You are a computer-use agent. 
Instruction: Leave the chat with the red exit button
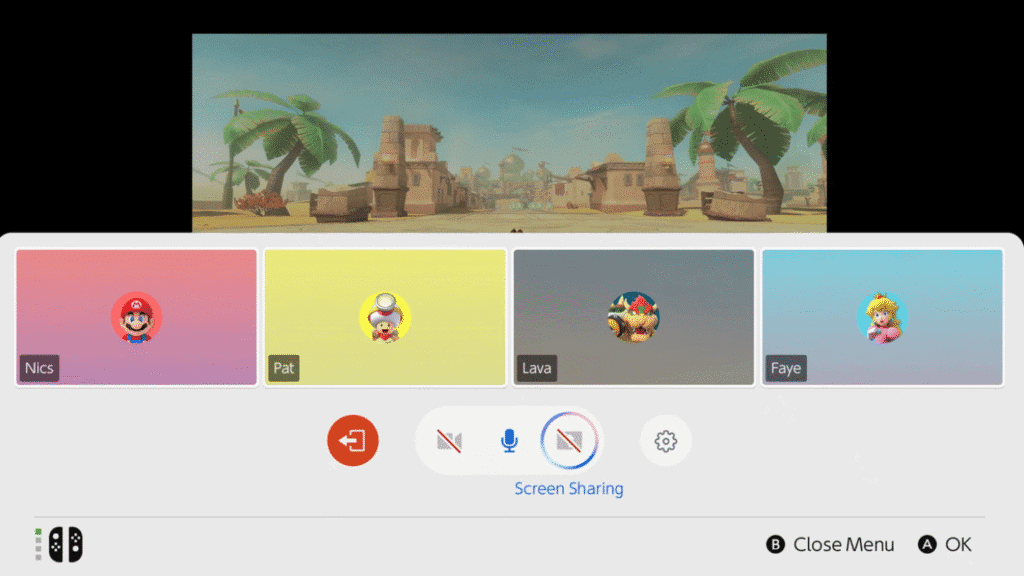[353, 441]
